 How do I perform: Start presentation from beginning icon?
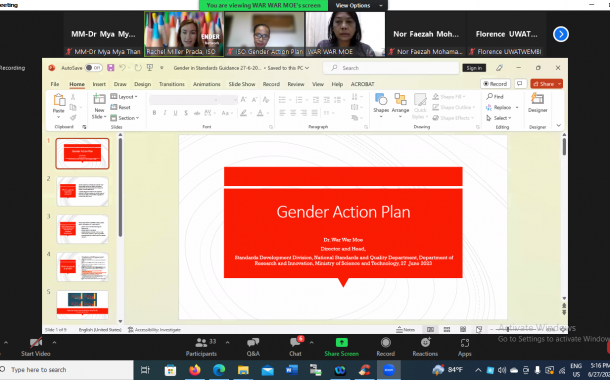[150, 68]
